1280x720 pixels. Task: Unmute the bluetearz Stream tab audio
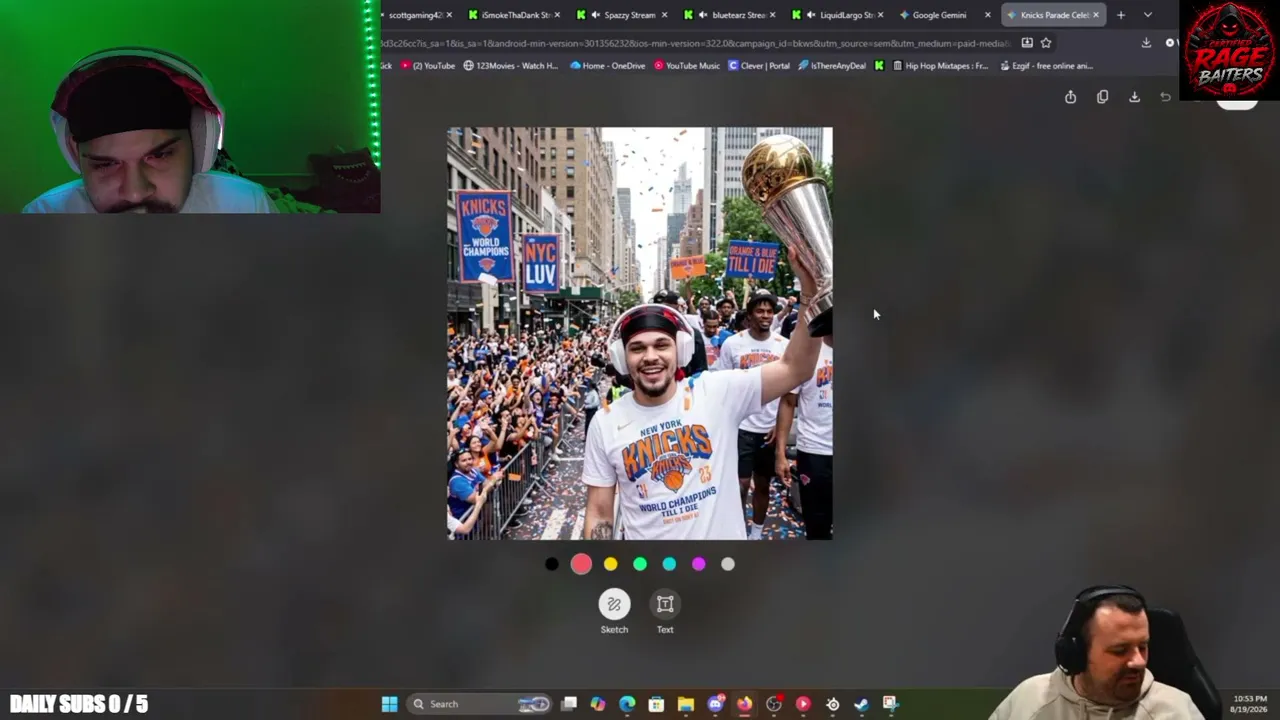[704, 15]
